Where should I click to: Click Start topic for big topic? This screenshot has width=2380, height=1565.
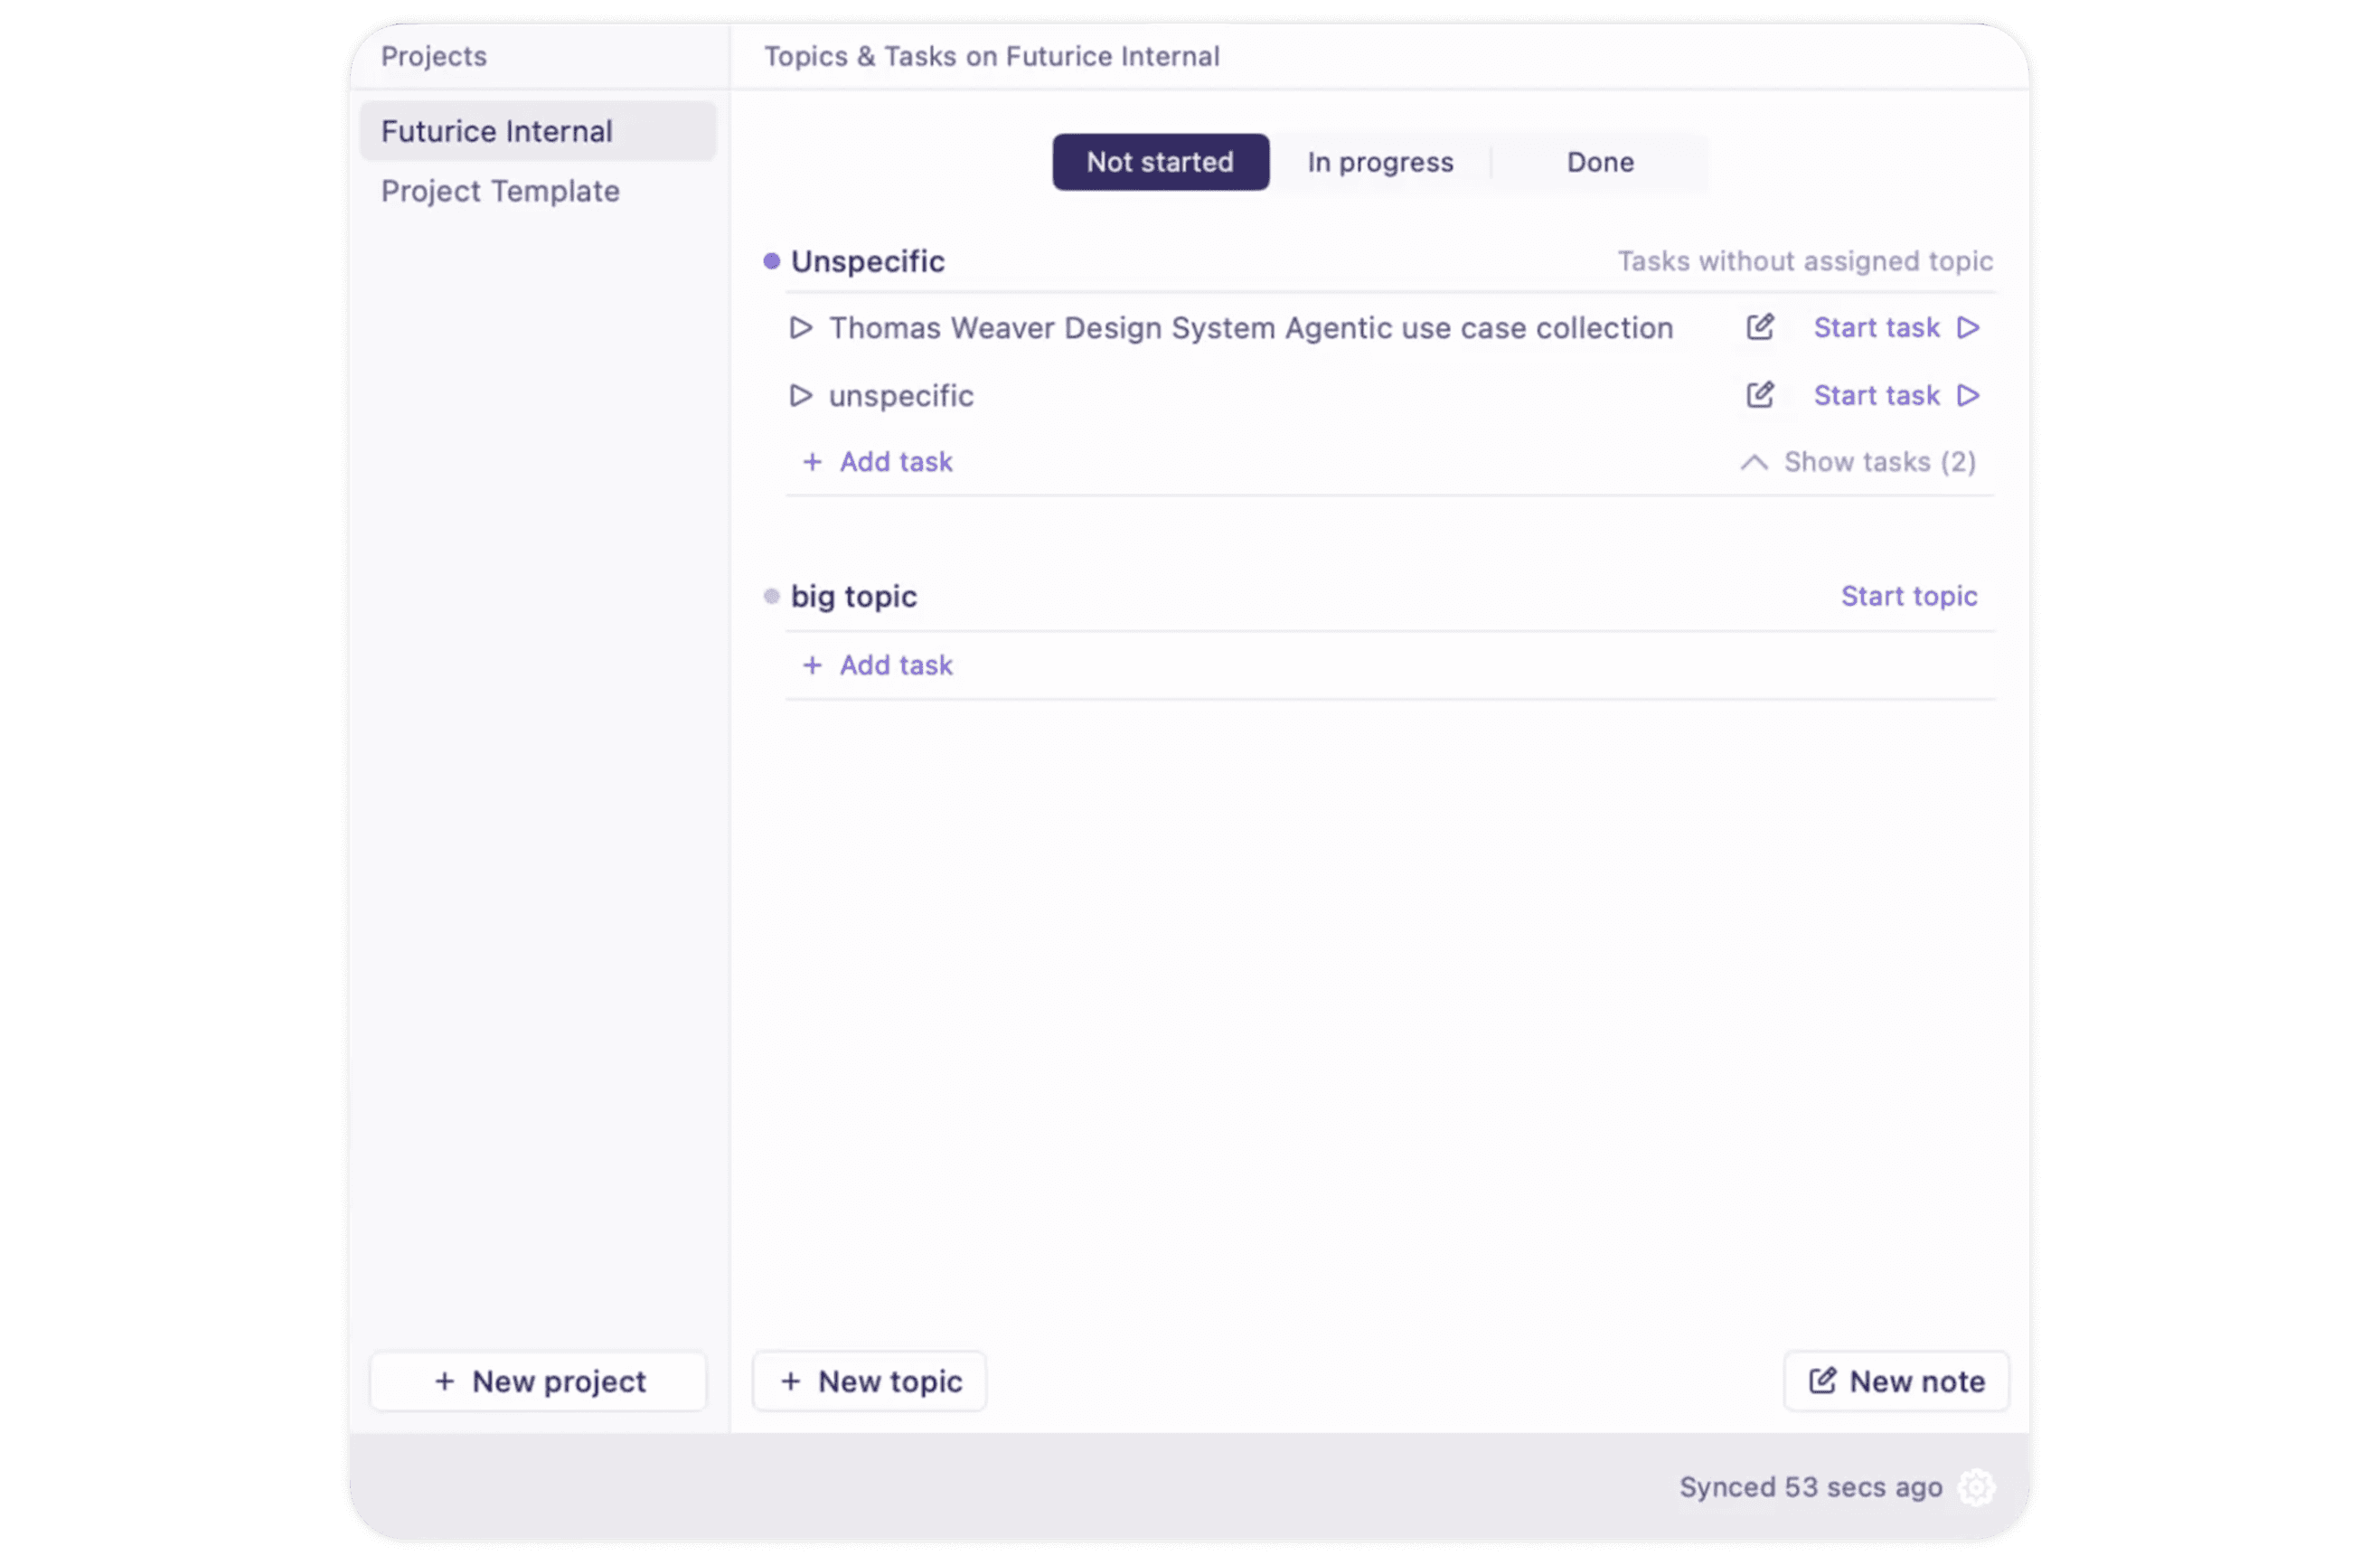point(1909,596)
